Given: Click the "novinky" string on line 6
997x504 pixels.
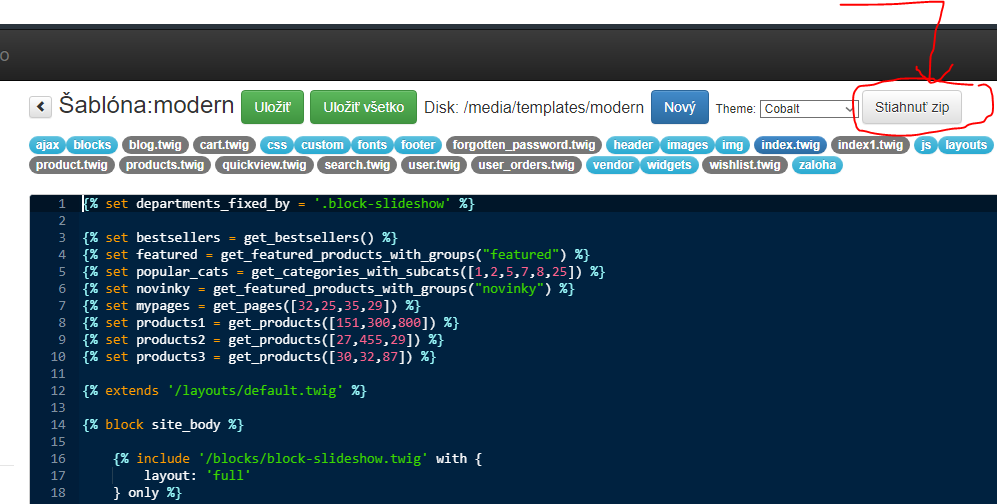Looking at the screenshot, I should pyautogui.click(x=509, y=289).
